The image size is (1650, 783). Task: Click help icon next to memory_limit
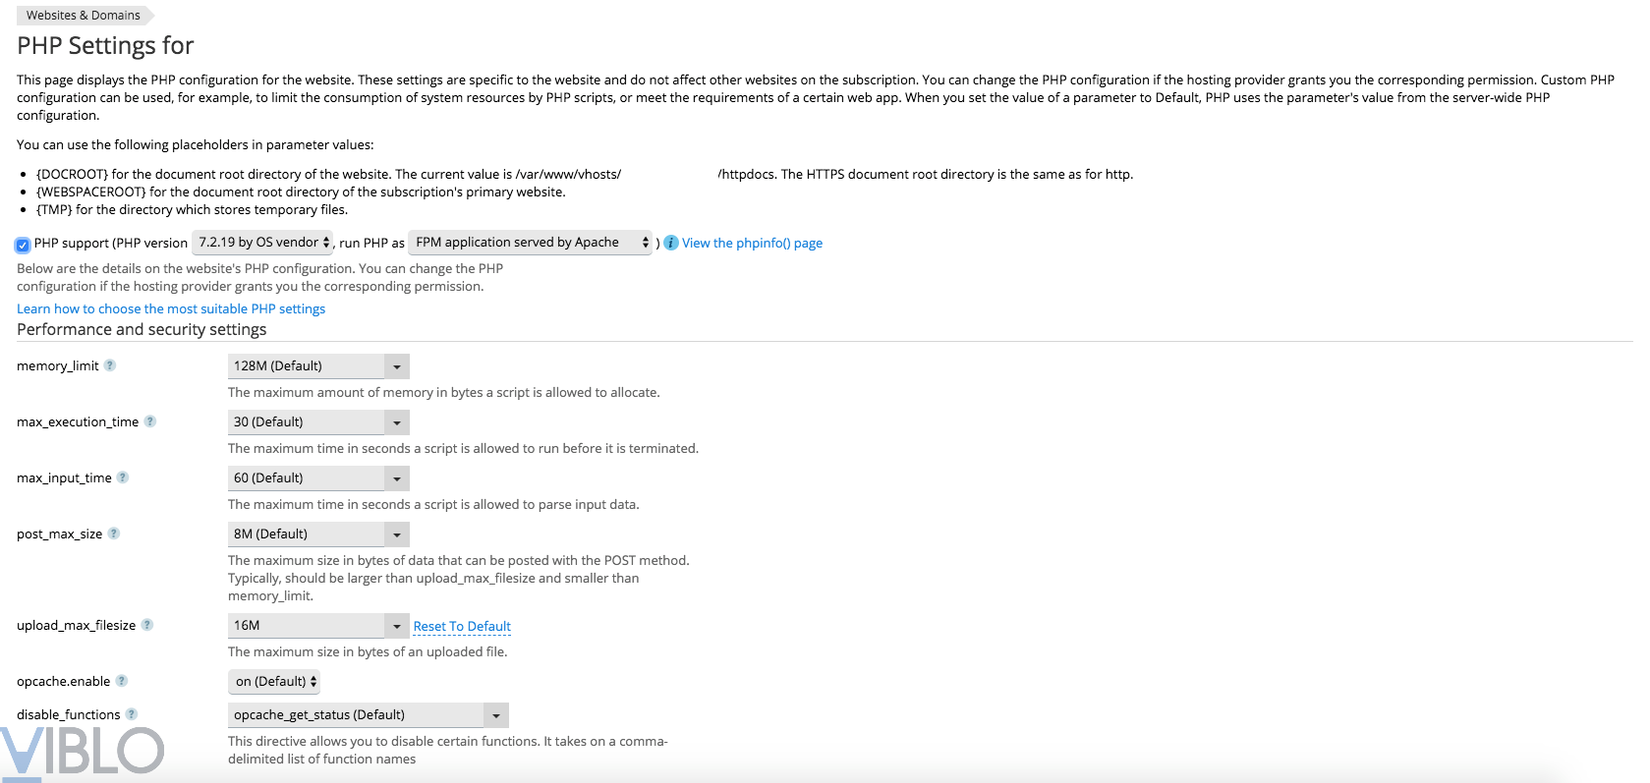click(x=110, y=366)
